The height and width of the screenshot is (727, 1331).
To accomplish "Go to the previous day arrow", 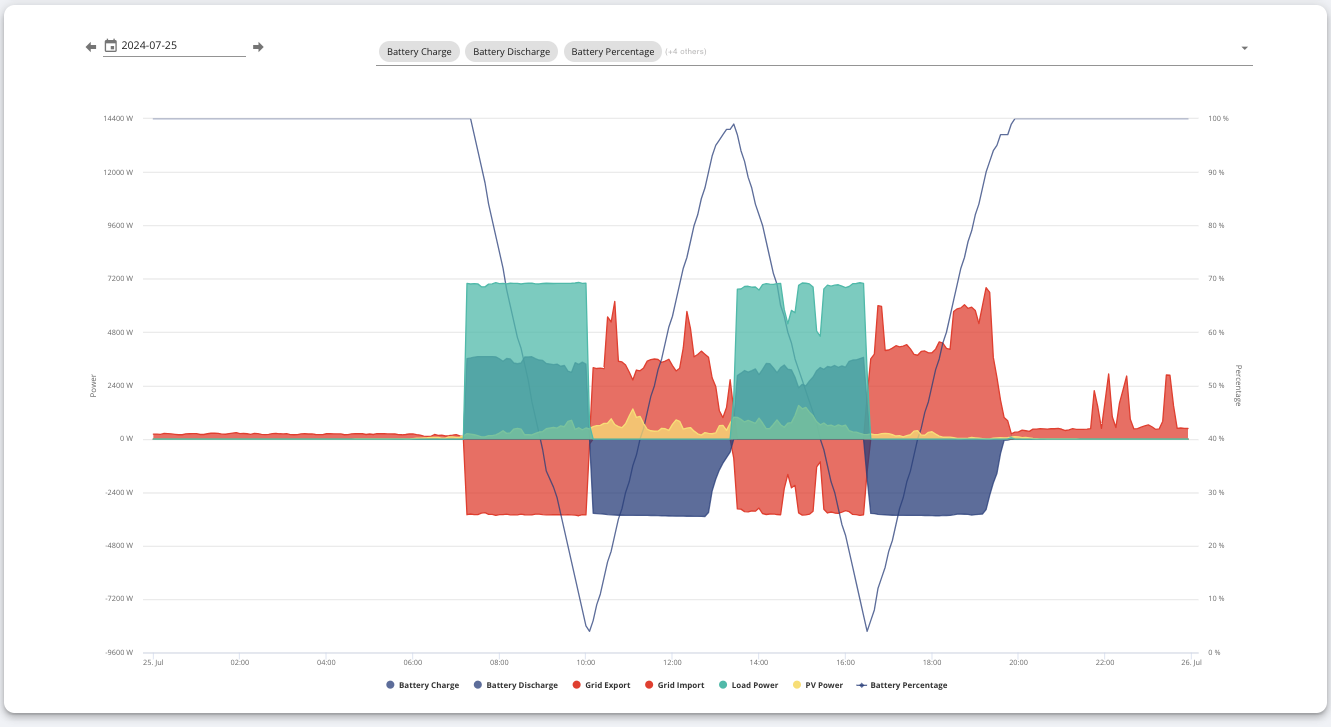I will point(90,47).
